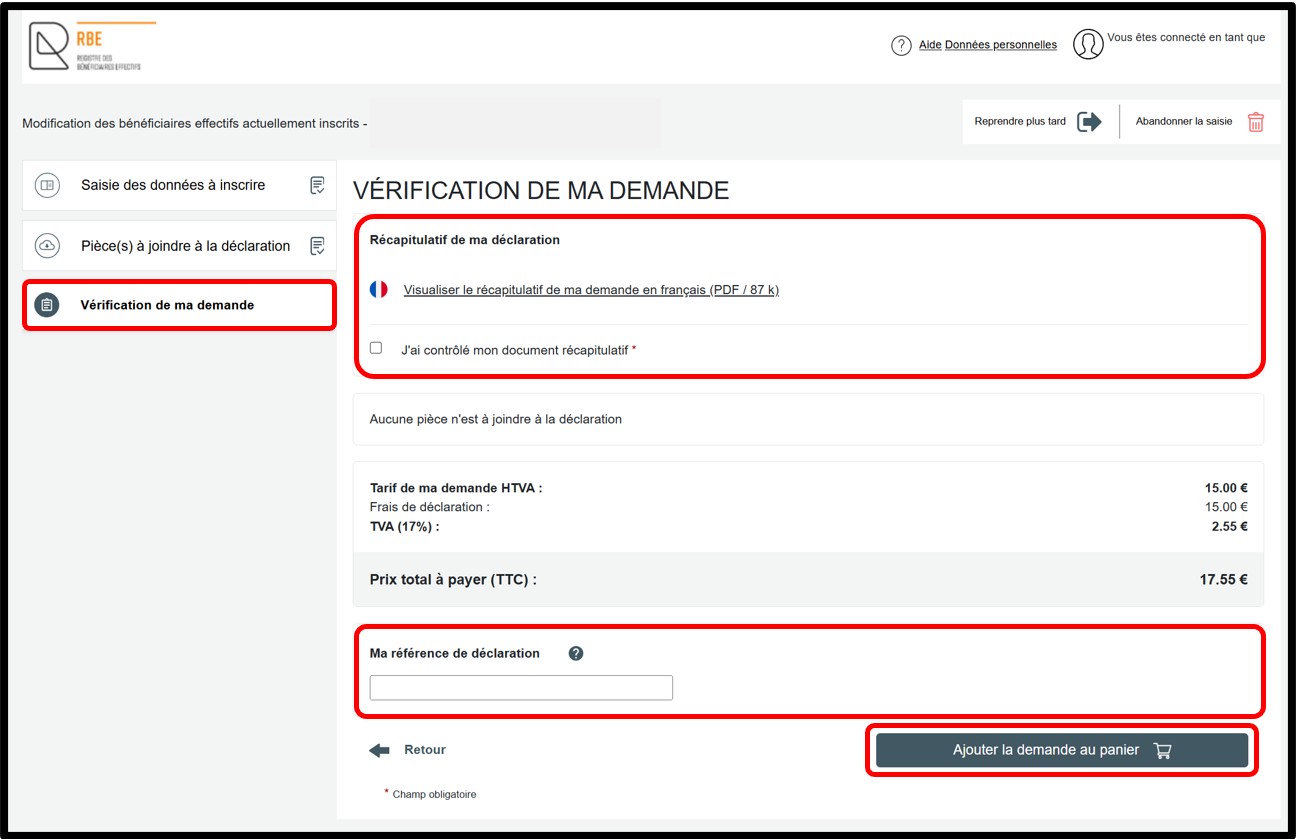Click the Ma référence de déclaration text field

click(x=521, y=688)
